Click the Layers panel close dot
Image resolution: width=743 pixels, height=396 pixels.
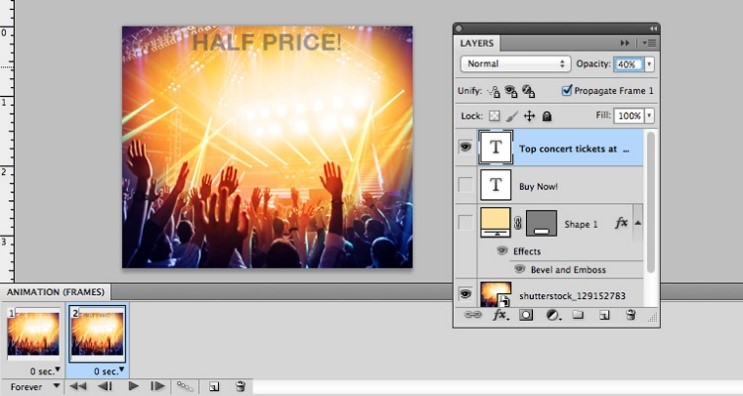tap(459, 29)
